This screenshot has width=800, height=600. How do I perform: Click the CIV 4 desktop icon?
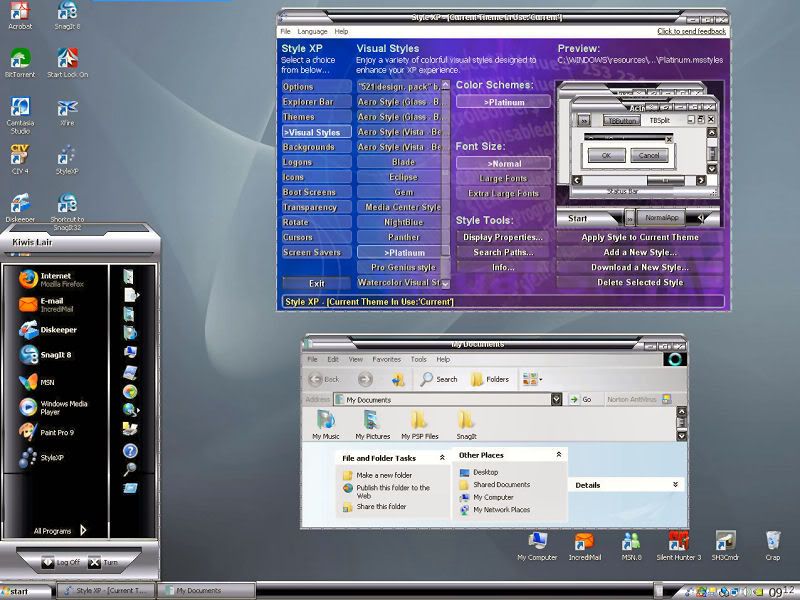pyautogui.click(x=20, y=159)
